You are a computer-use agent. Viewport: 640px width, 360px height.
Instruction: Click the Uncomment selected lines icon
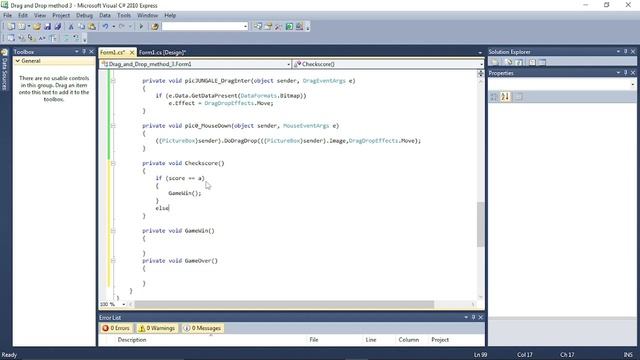click(76, 38)
